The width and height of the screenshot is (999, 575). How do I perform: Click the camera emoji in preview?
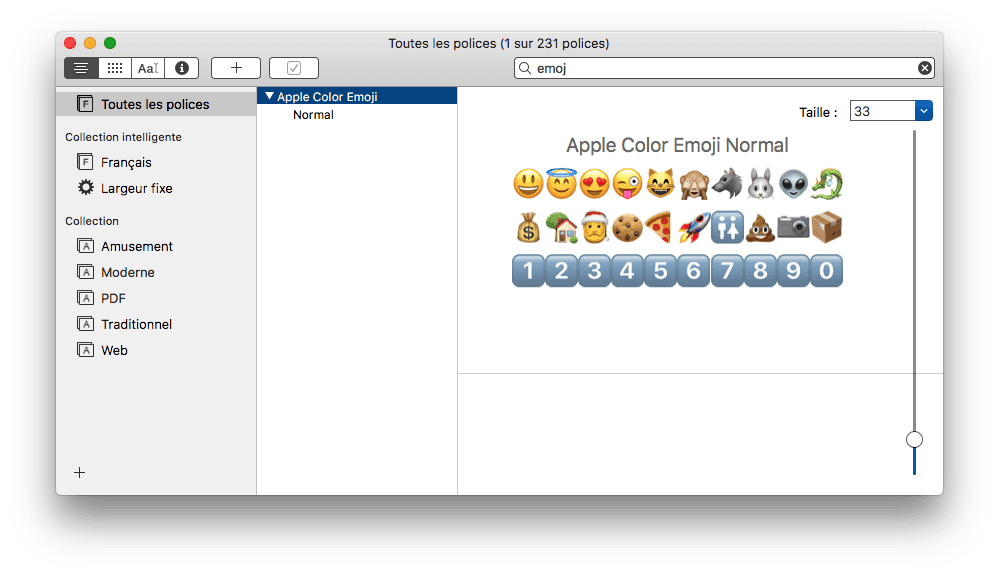click(x=793, y=227)
